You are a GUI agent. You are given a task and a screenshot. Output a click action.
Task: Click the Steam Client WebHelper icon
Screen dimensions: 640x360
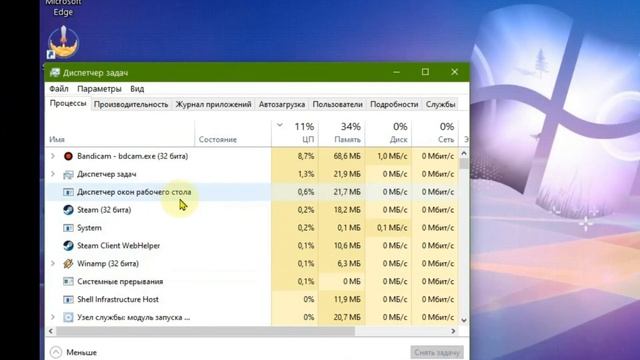(68, 246)
